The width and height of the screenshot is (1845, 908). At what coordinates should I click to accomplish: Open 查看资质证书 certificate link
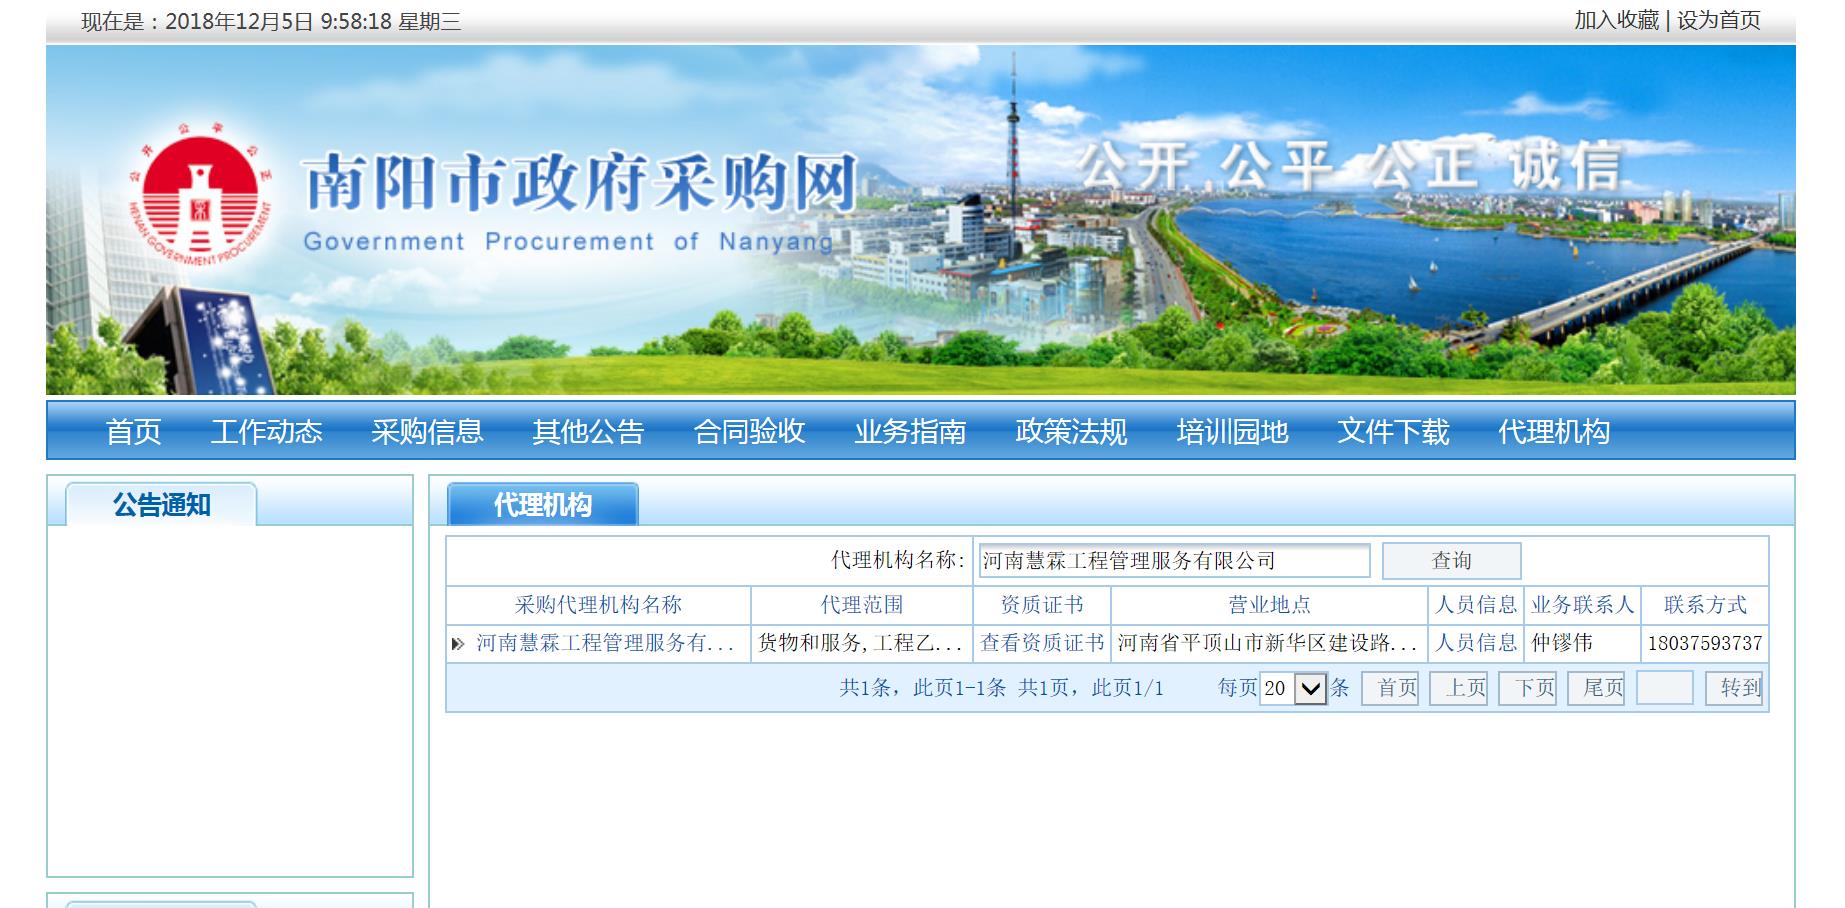coord(1041,643)
